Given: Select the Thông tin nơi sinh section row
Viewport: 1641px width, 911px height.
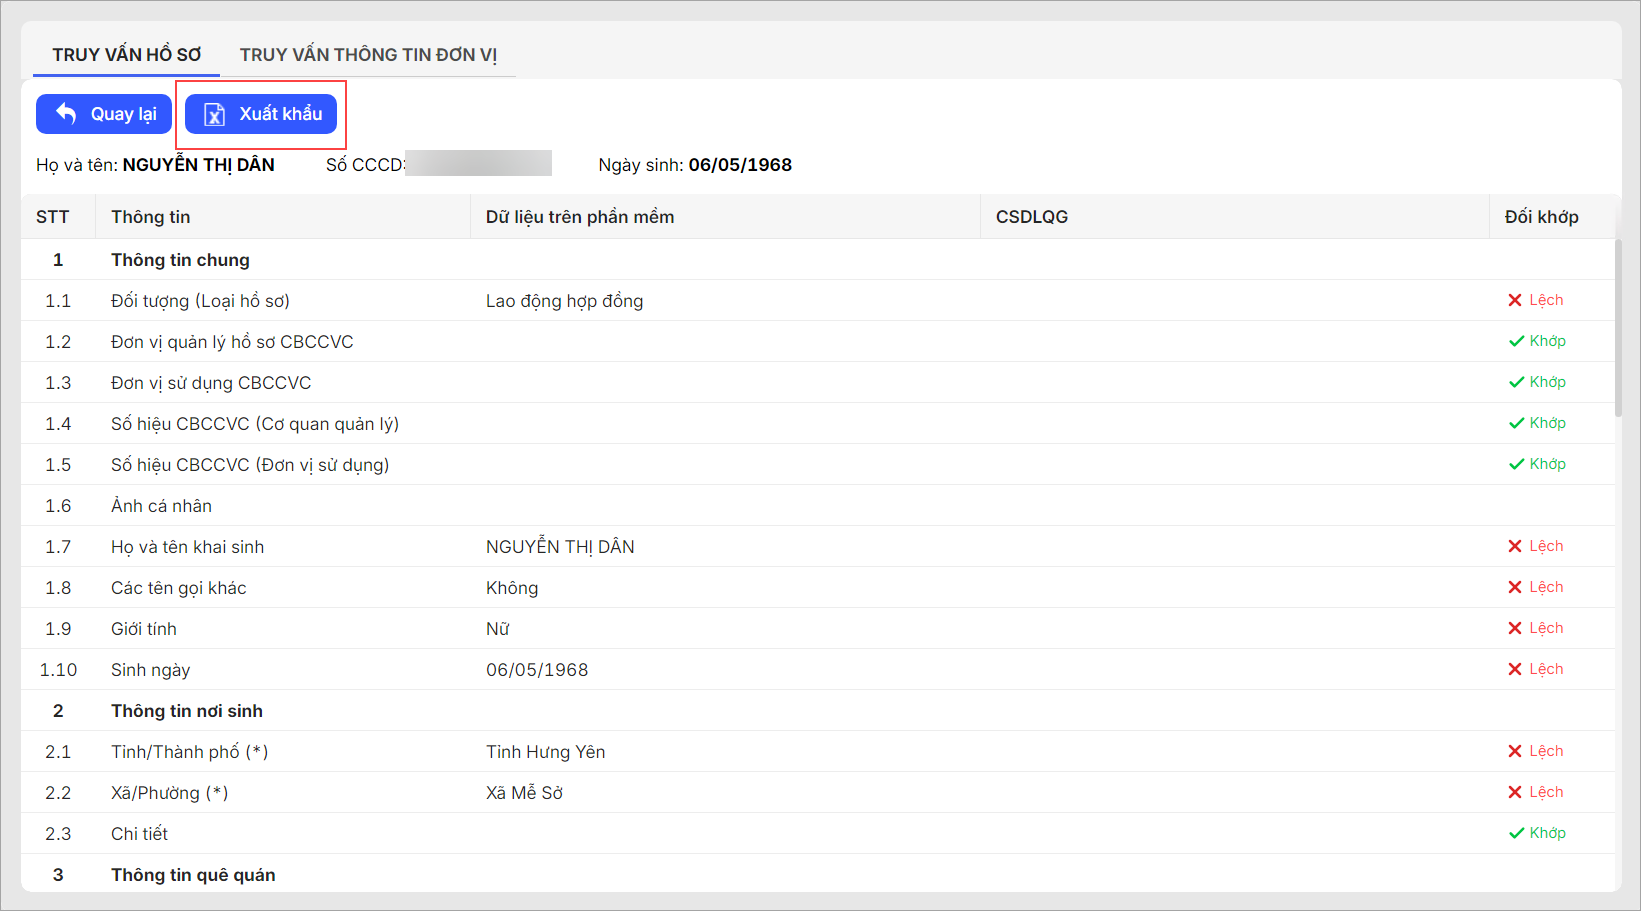Looking at the screenshot, I should click(187, 711).
